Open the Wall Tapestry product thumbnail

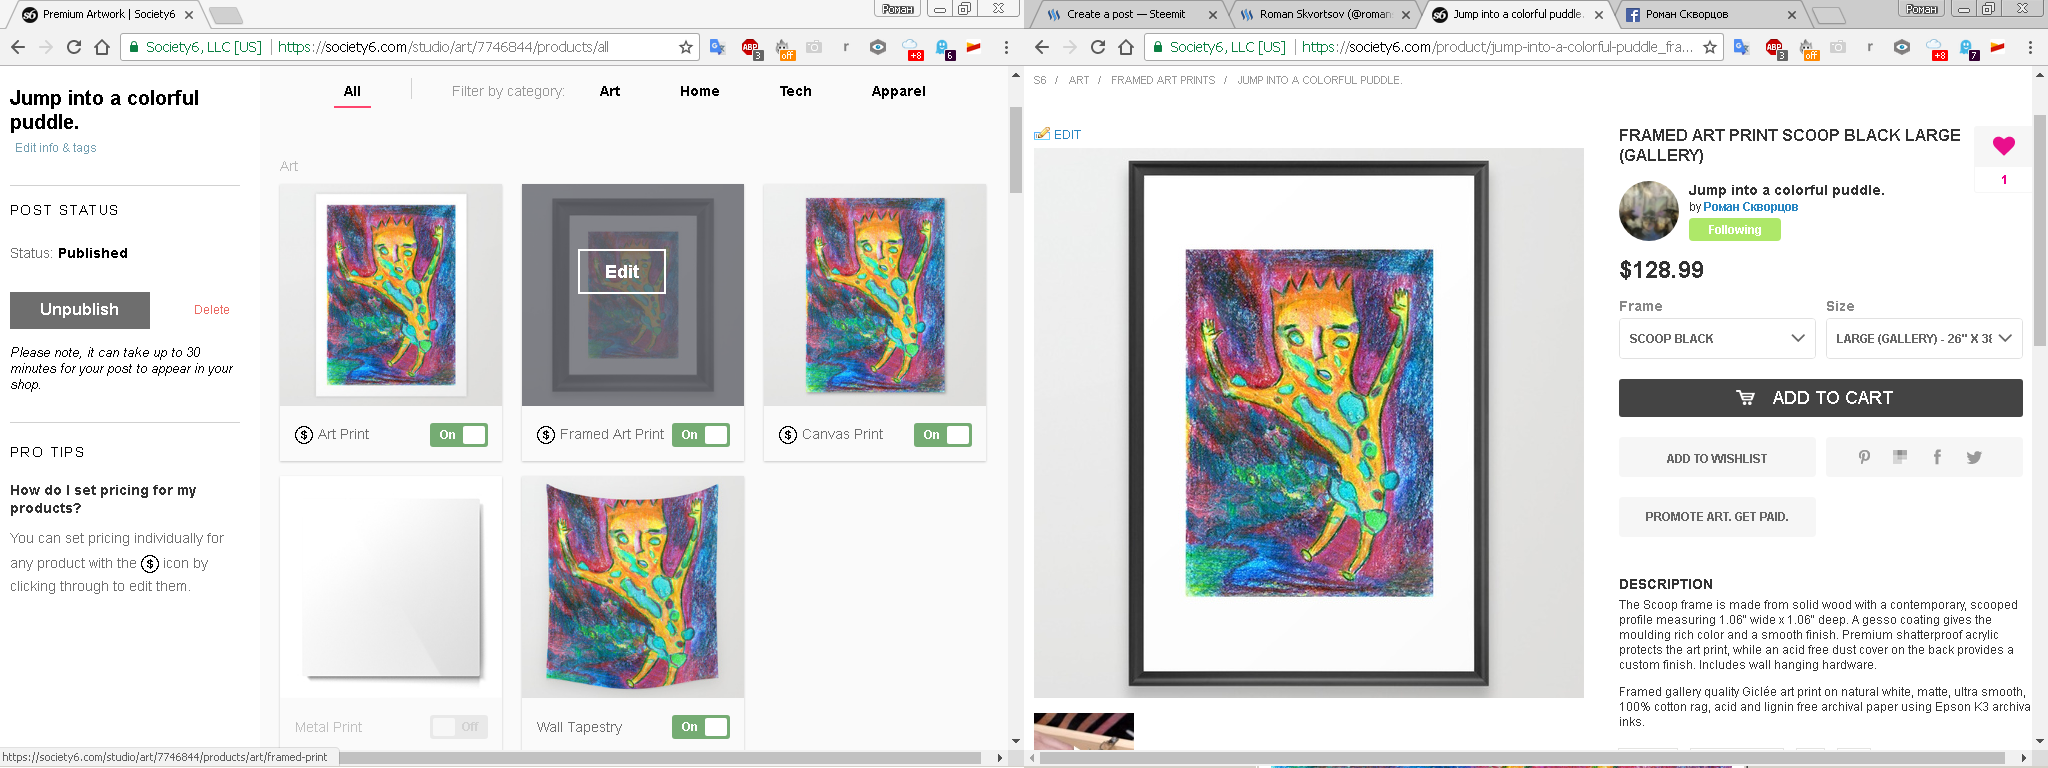click(x=633, y=587)
